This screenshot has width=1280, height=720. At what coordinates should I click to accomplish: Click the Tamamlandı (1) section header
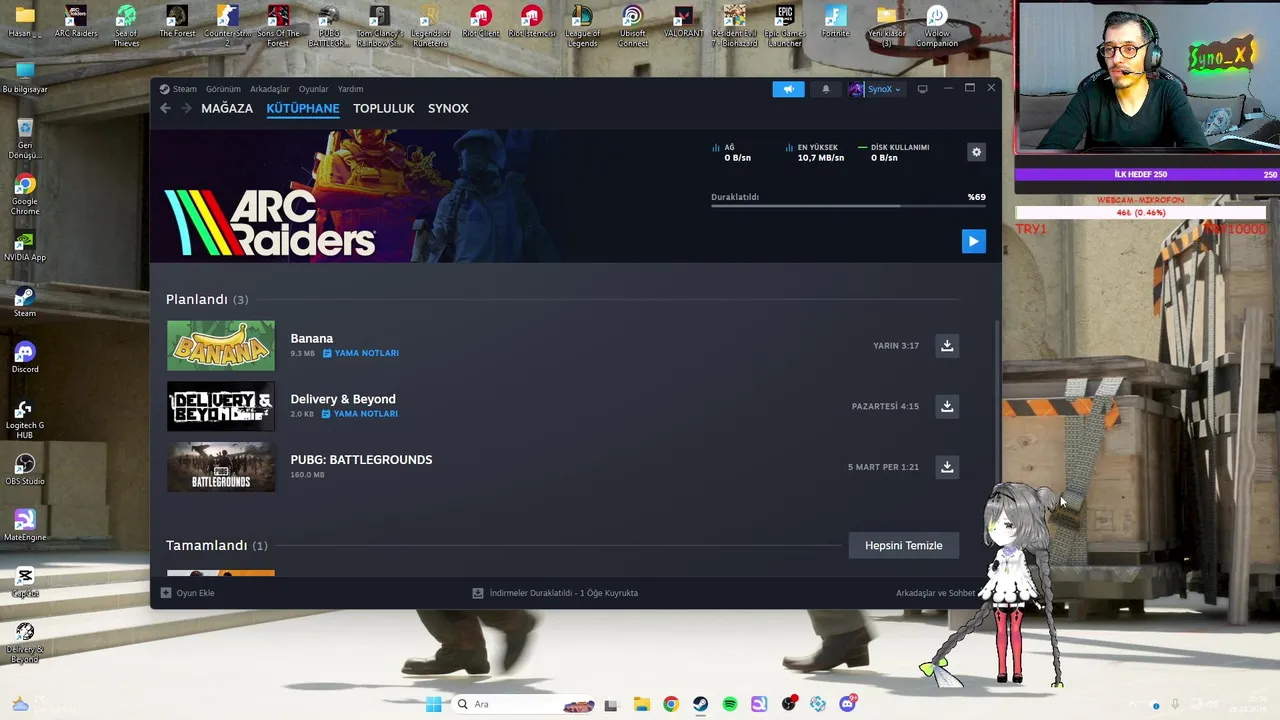(x=217, y=545)
